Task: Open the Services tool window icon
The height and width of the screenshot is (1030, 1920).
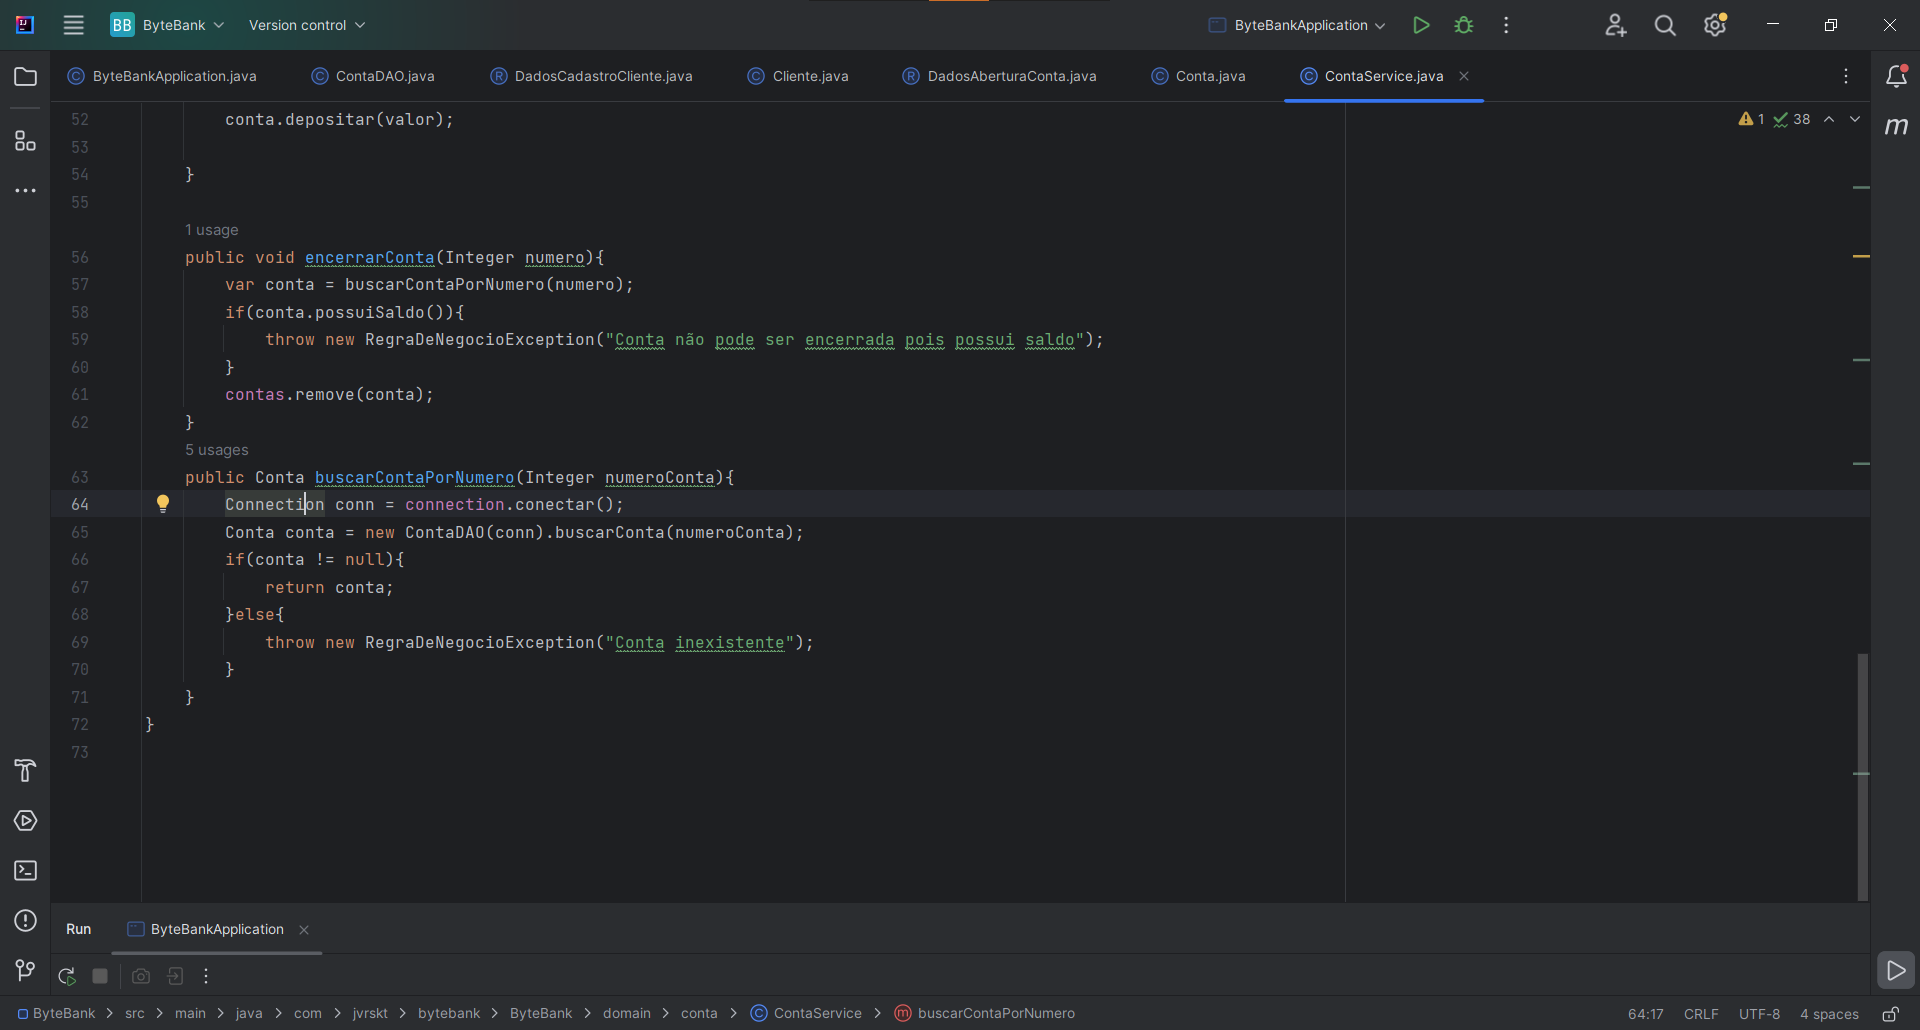Action: pos(25,821)
